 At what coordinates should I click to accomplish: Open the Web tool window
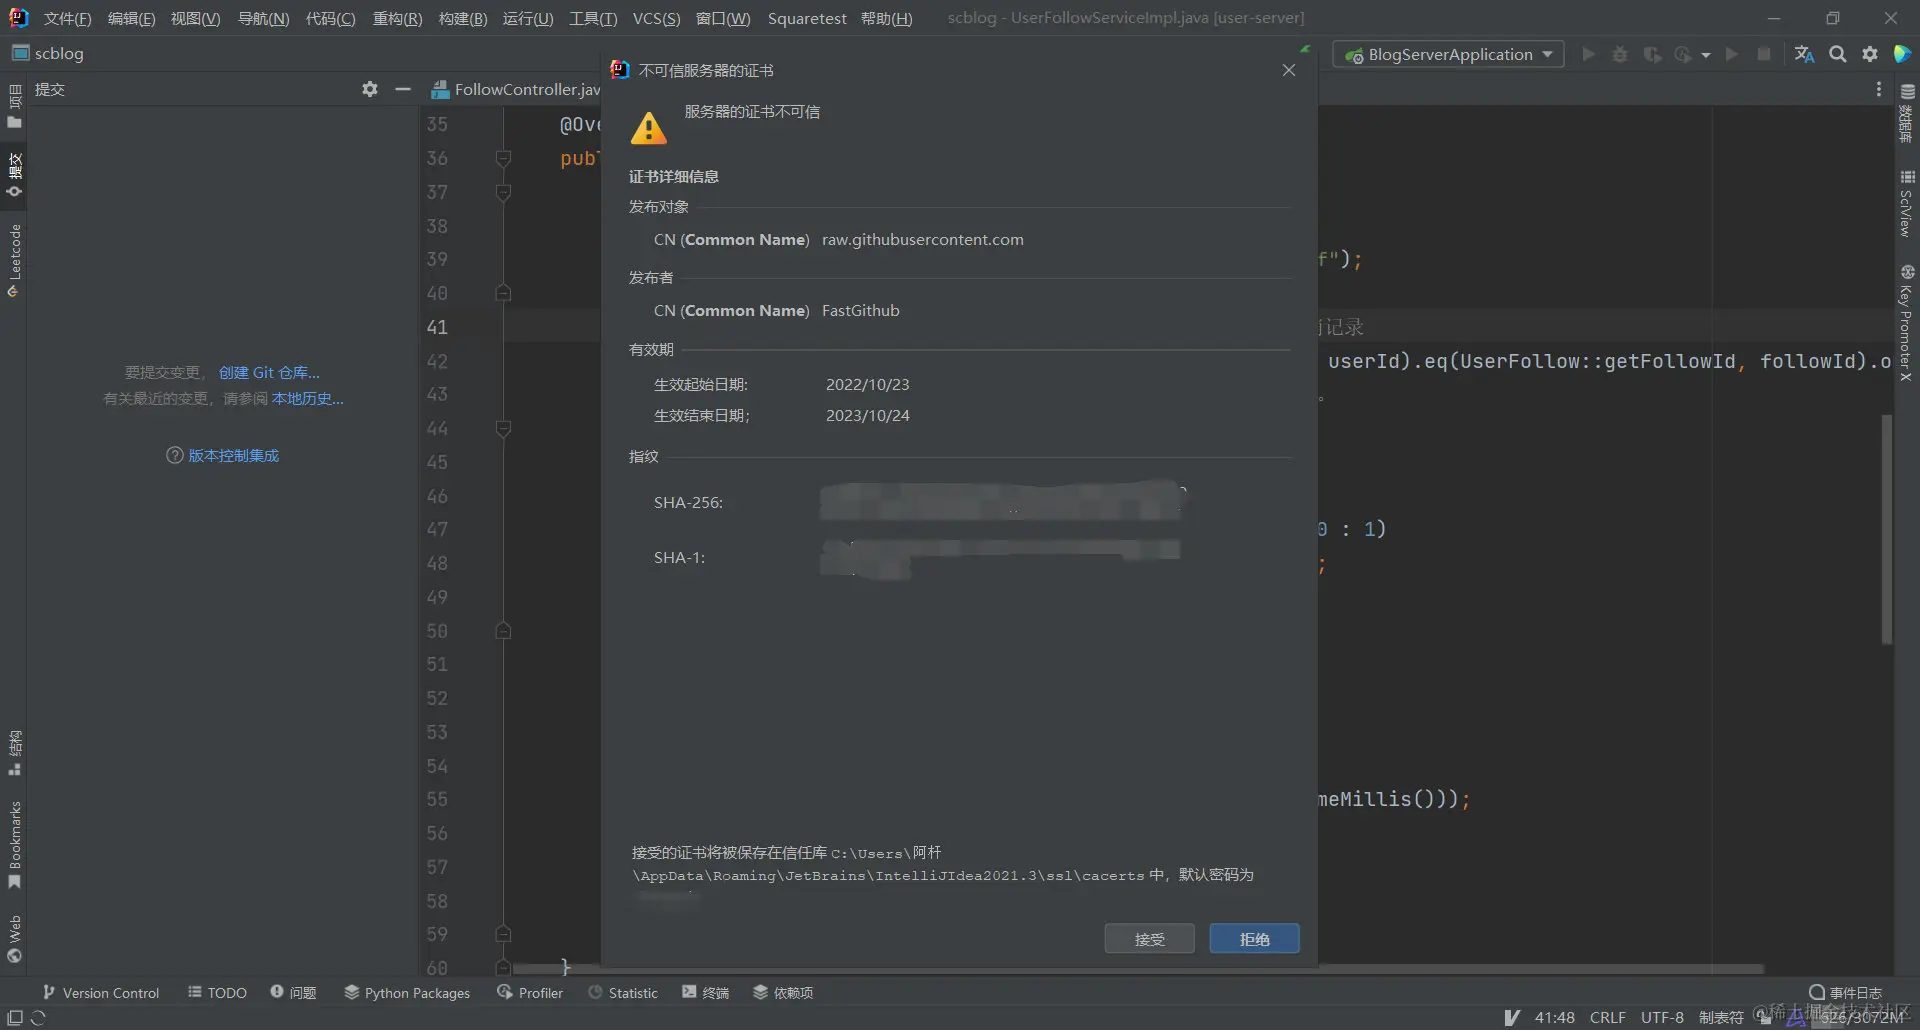[x=14, y=938]
